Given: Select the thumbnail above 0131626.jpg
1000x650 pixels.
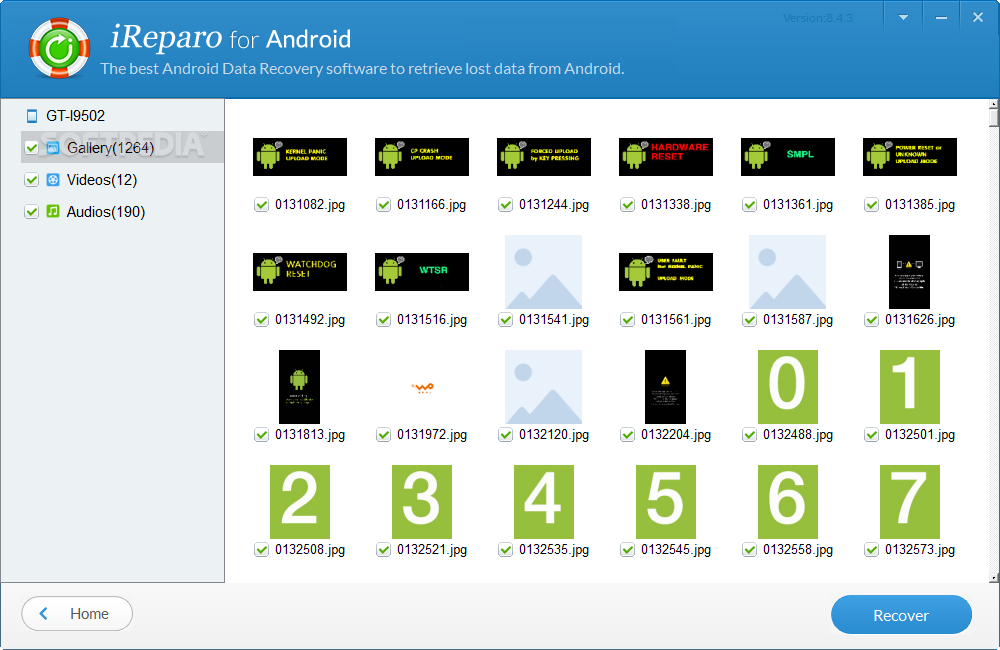Looking at the screenshot, I should tap(909, 272).
